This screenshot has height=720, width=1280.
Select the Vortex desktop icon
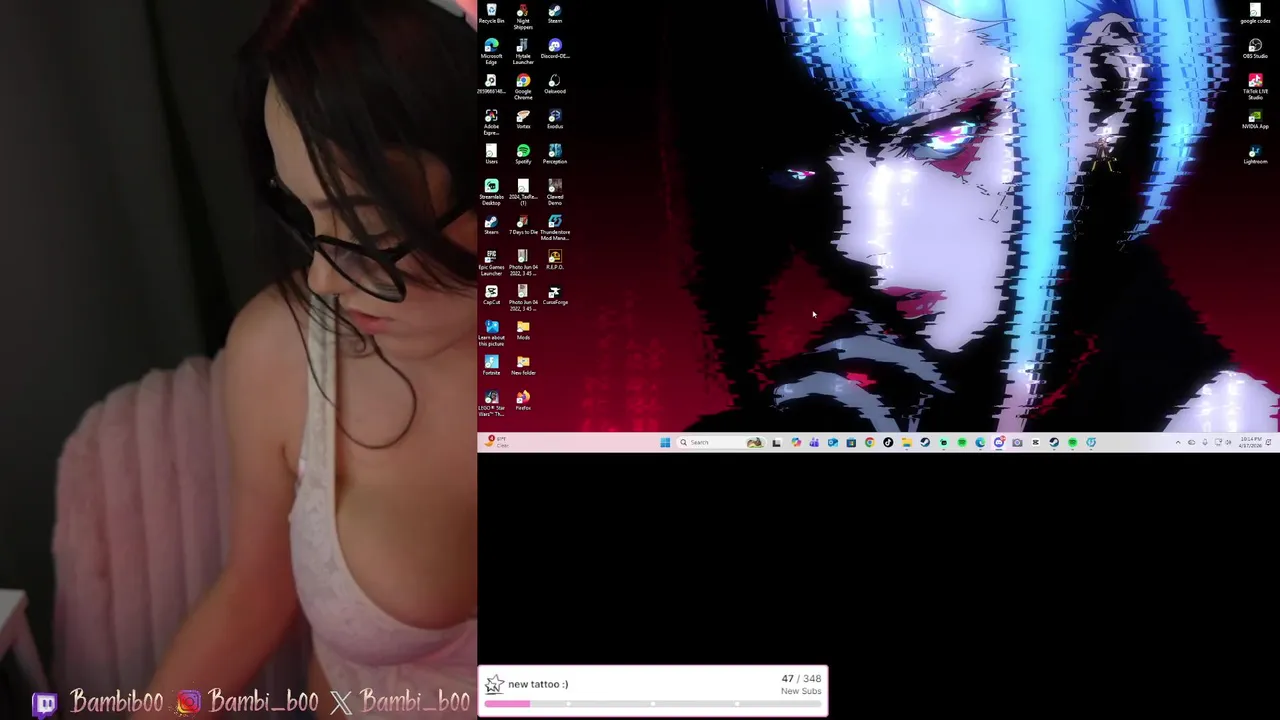(x=523, y=119)
